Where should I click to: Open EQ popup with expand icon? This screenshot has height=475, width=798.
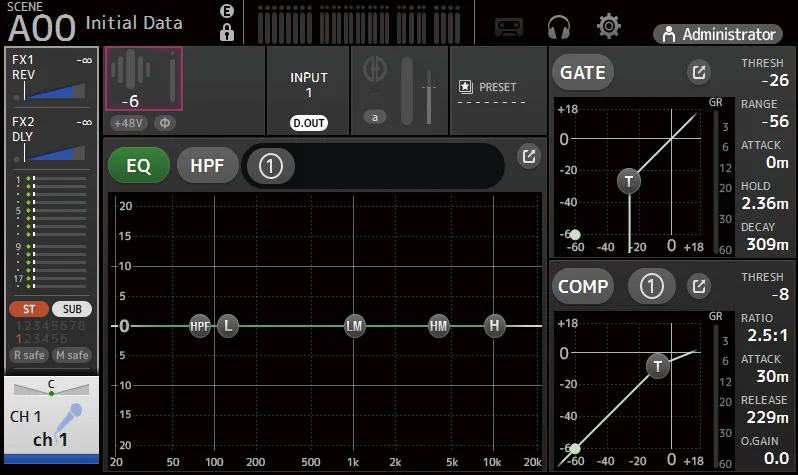tap(529, 156)
